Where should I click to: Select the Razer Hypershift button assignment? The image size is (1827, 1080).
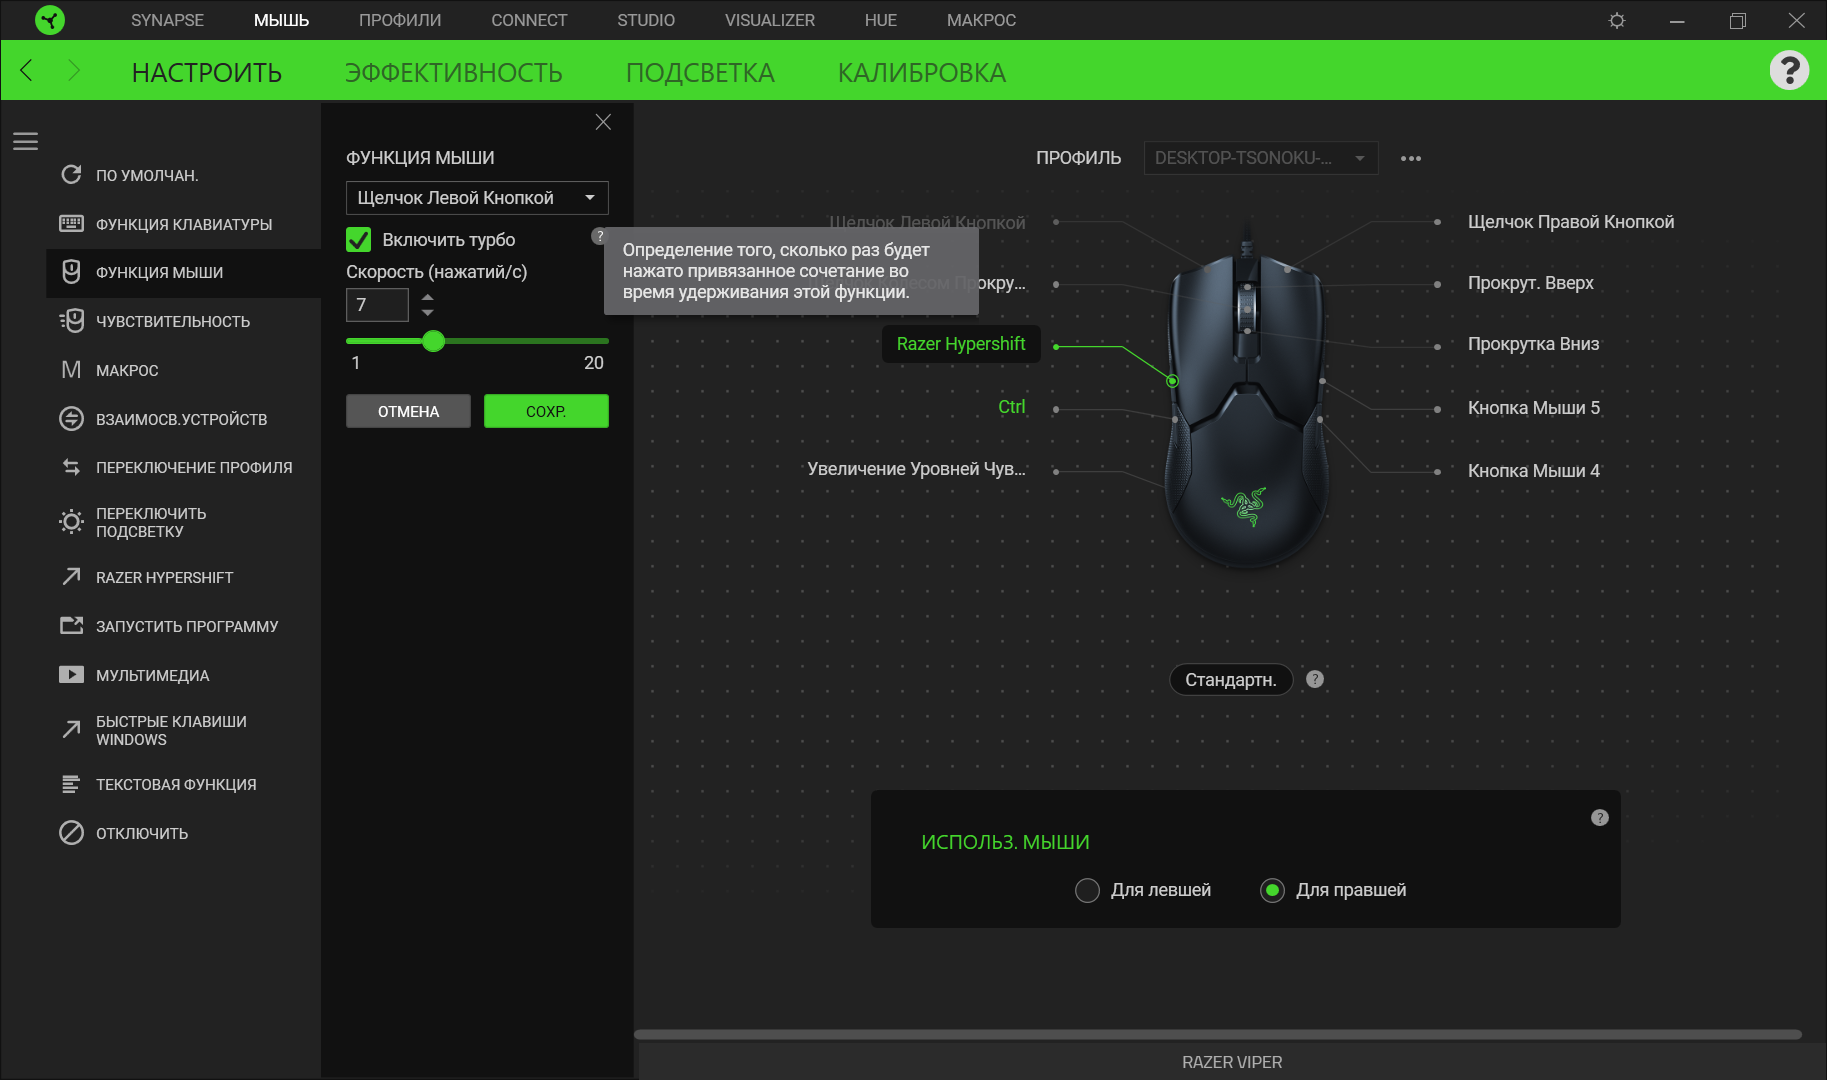pos(961,344)
